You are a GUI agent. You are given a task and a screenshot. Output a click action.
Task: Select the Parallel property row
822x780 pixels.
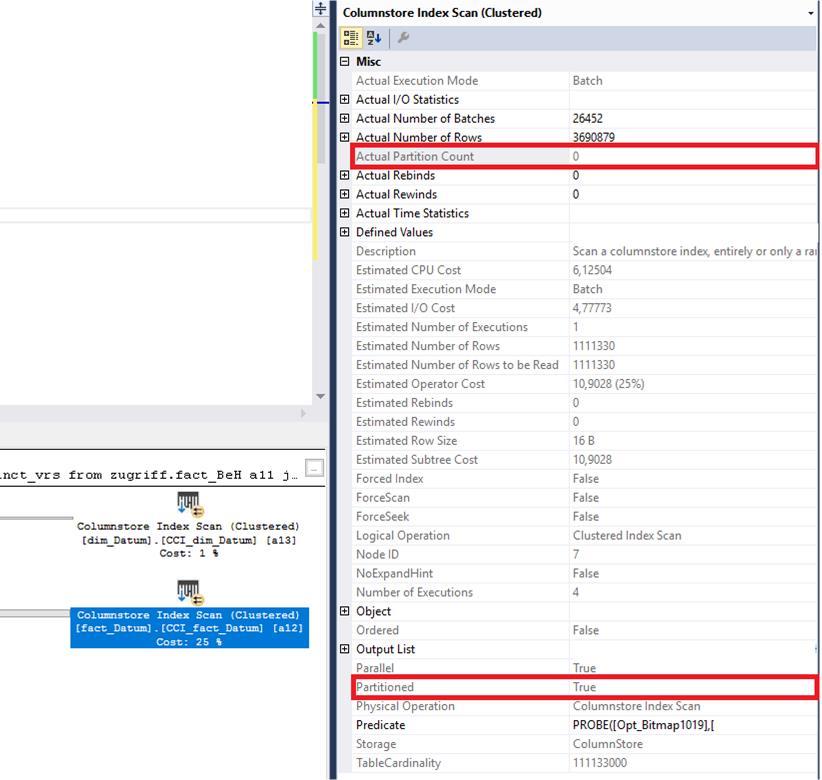click(x=585, y=668)
